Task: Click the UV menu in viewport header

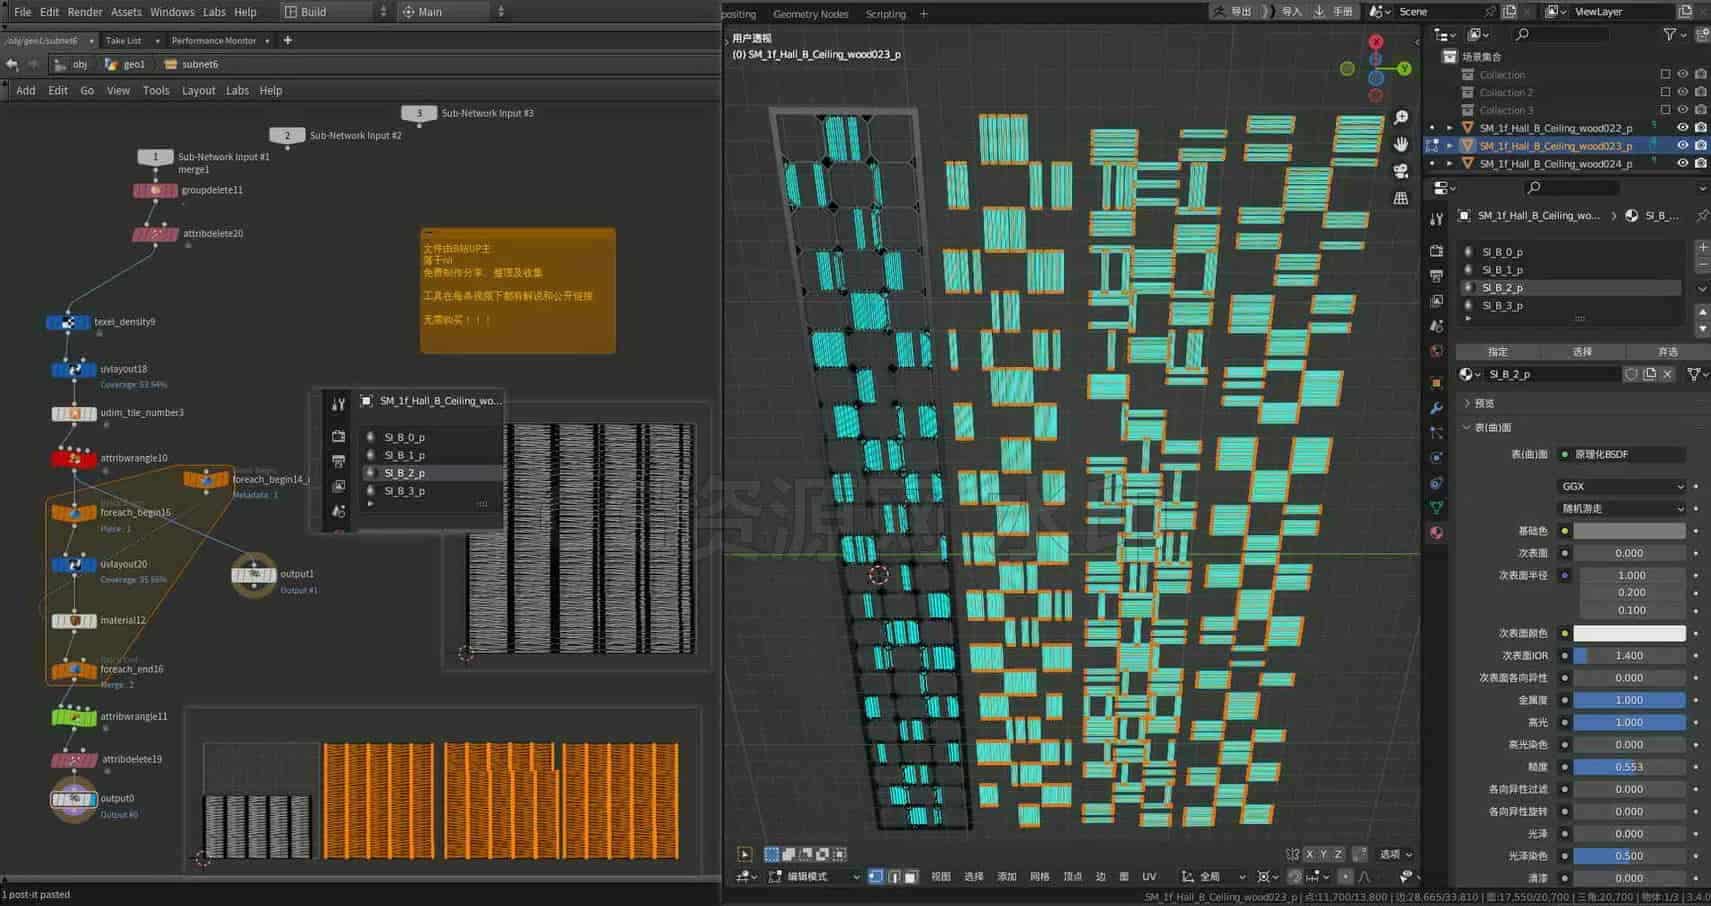Action: tap(1149, 877)
